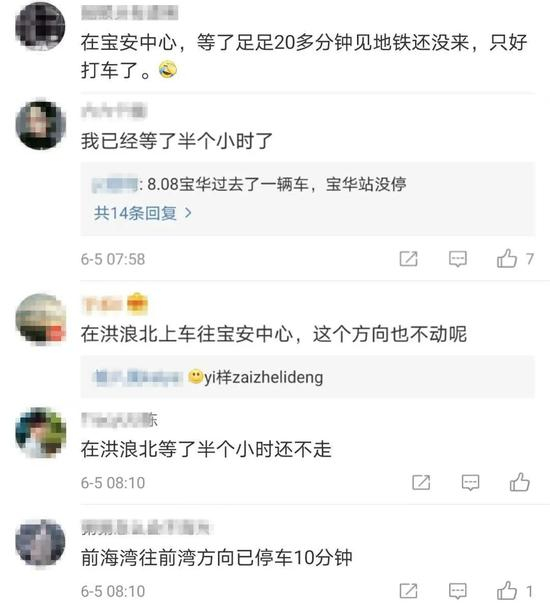Reply to the 6-5 07:58 comment
550x609 pixels.
pyautogui.click(x=458, y=259)
